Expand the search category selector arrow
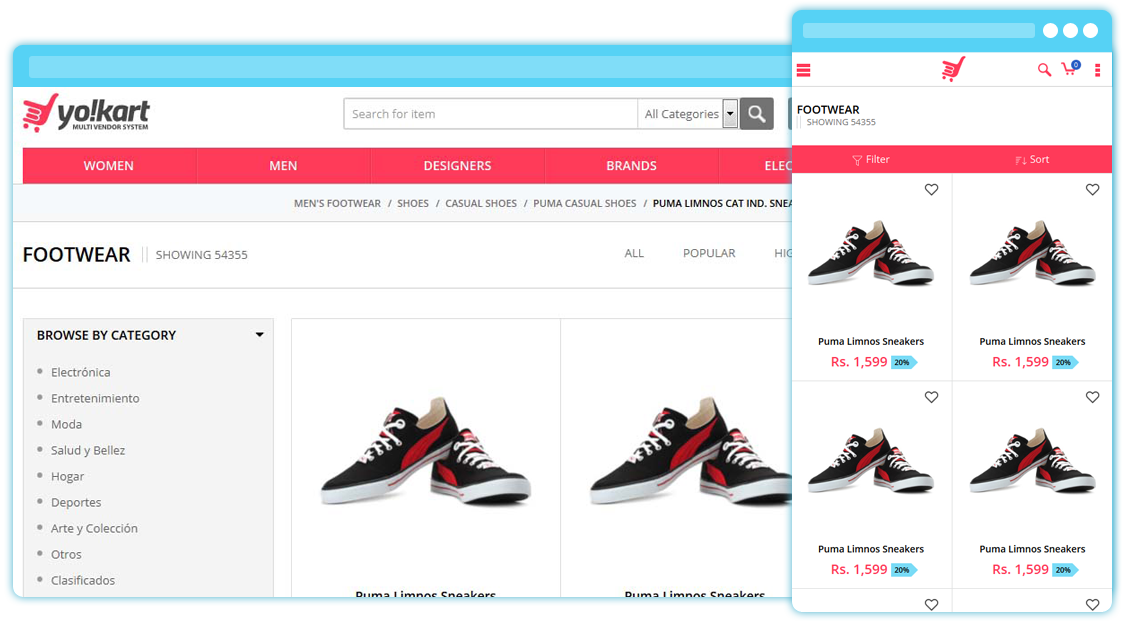Viewport: 1125px width, 626px height. click(731, 113)
